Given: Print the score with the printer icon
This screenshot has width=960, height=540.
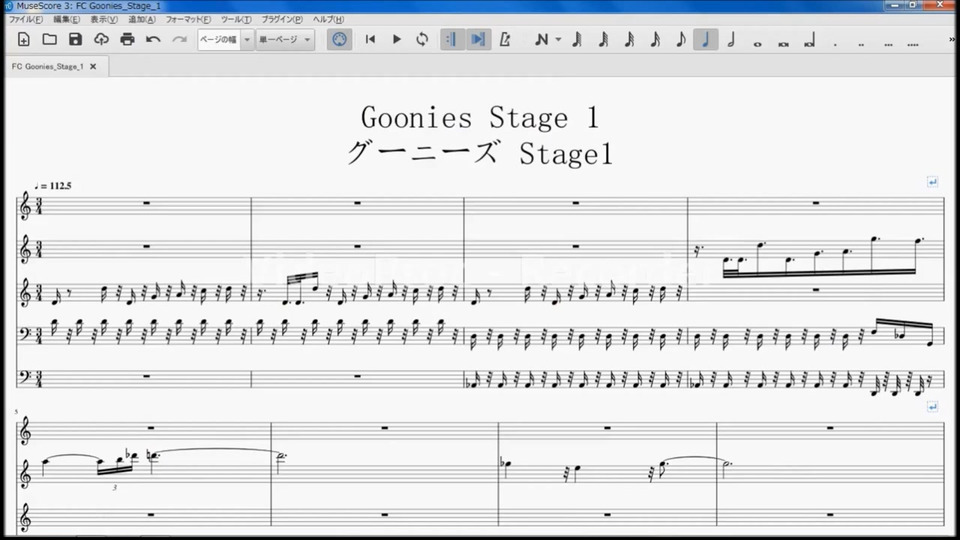Looking at the screenshot, I should pyautogui.click(x=127, y=40).
